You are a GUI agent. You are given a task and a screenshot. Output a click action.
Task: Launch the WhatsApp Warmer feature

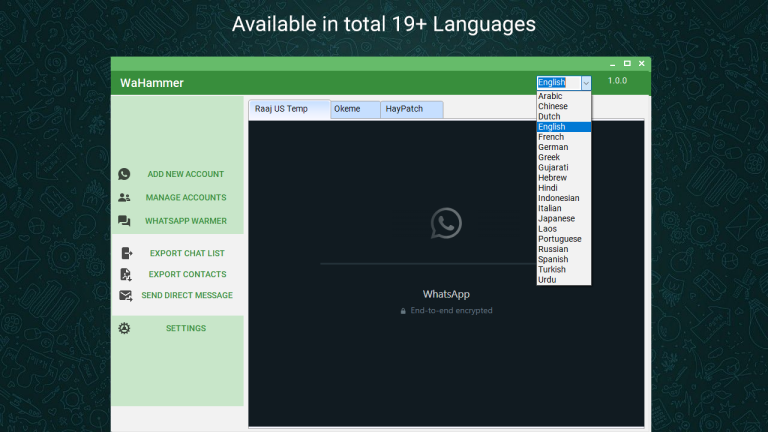186,221
